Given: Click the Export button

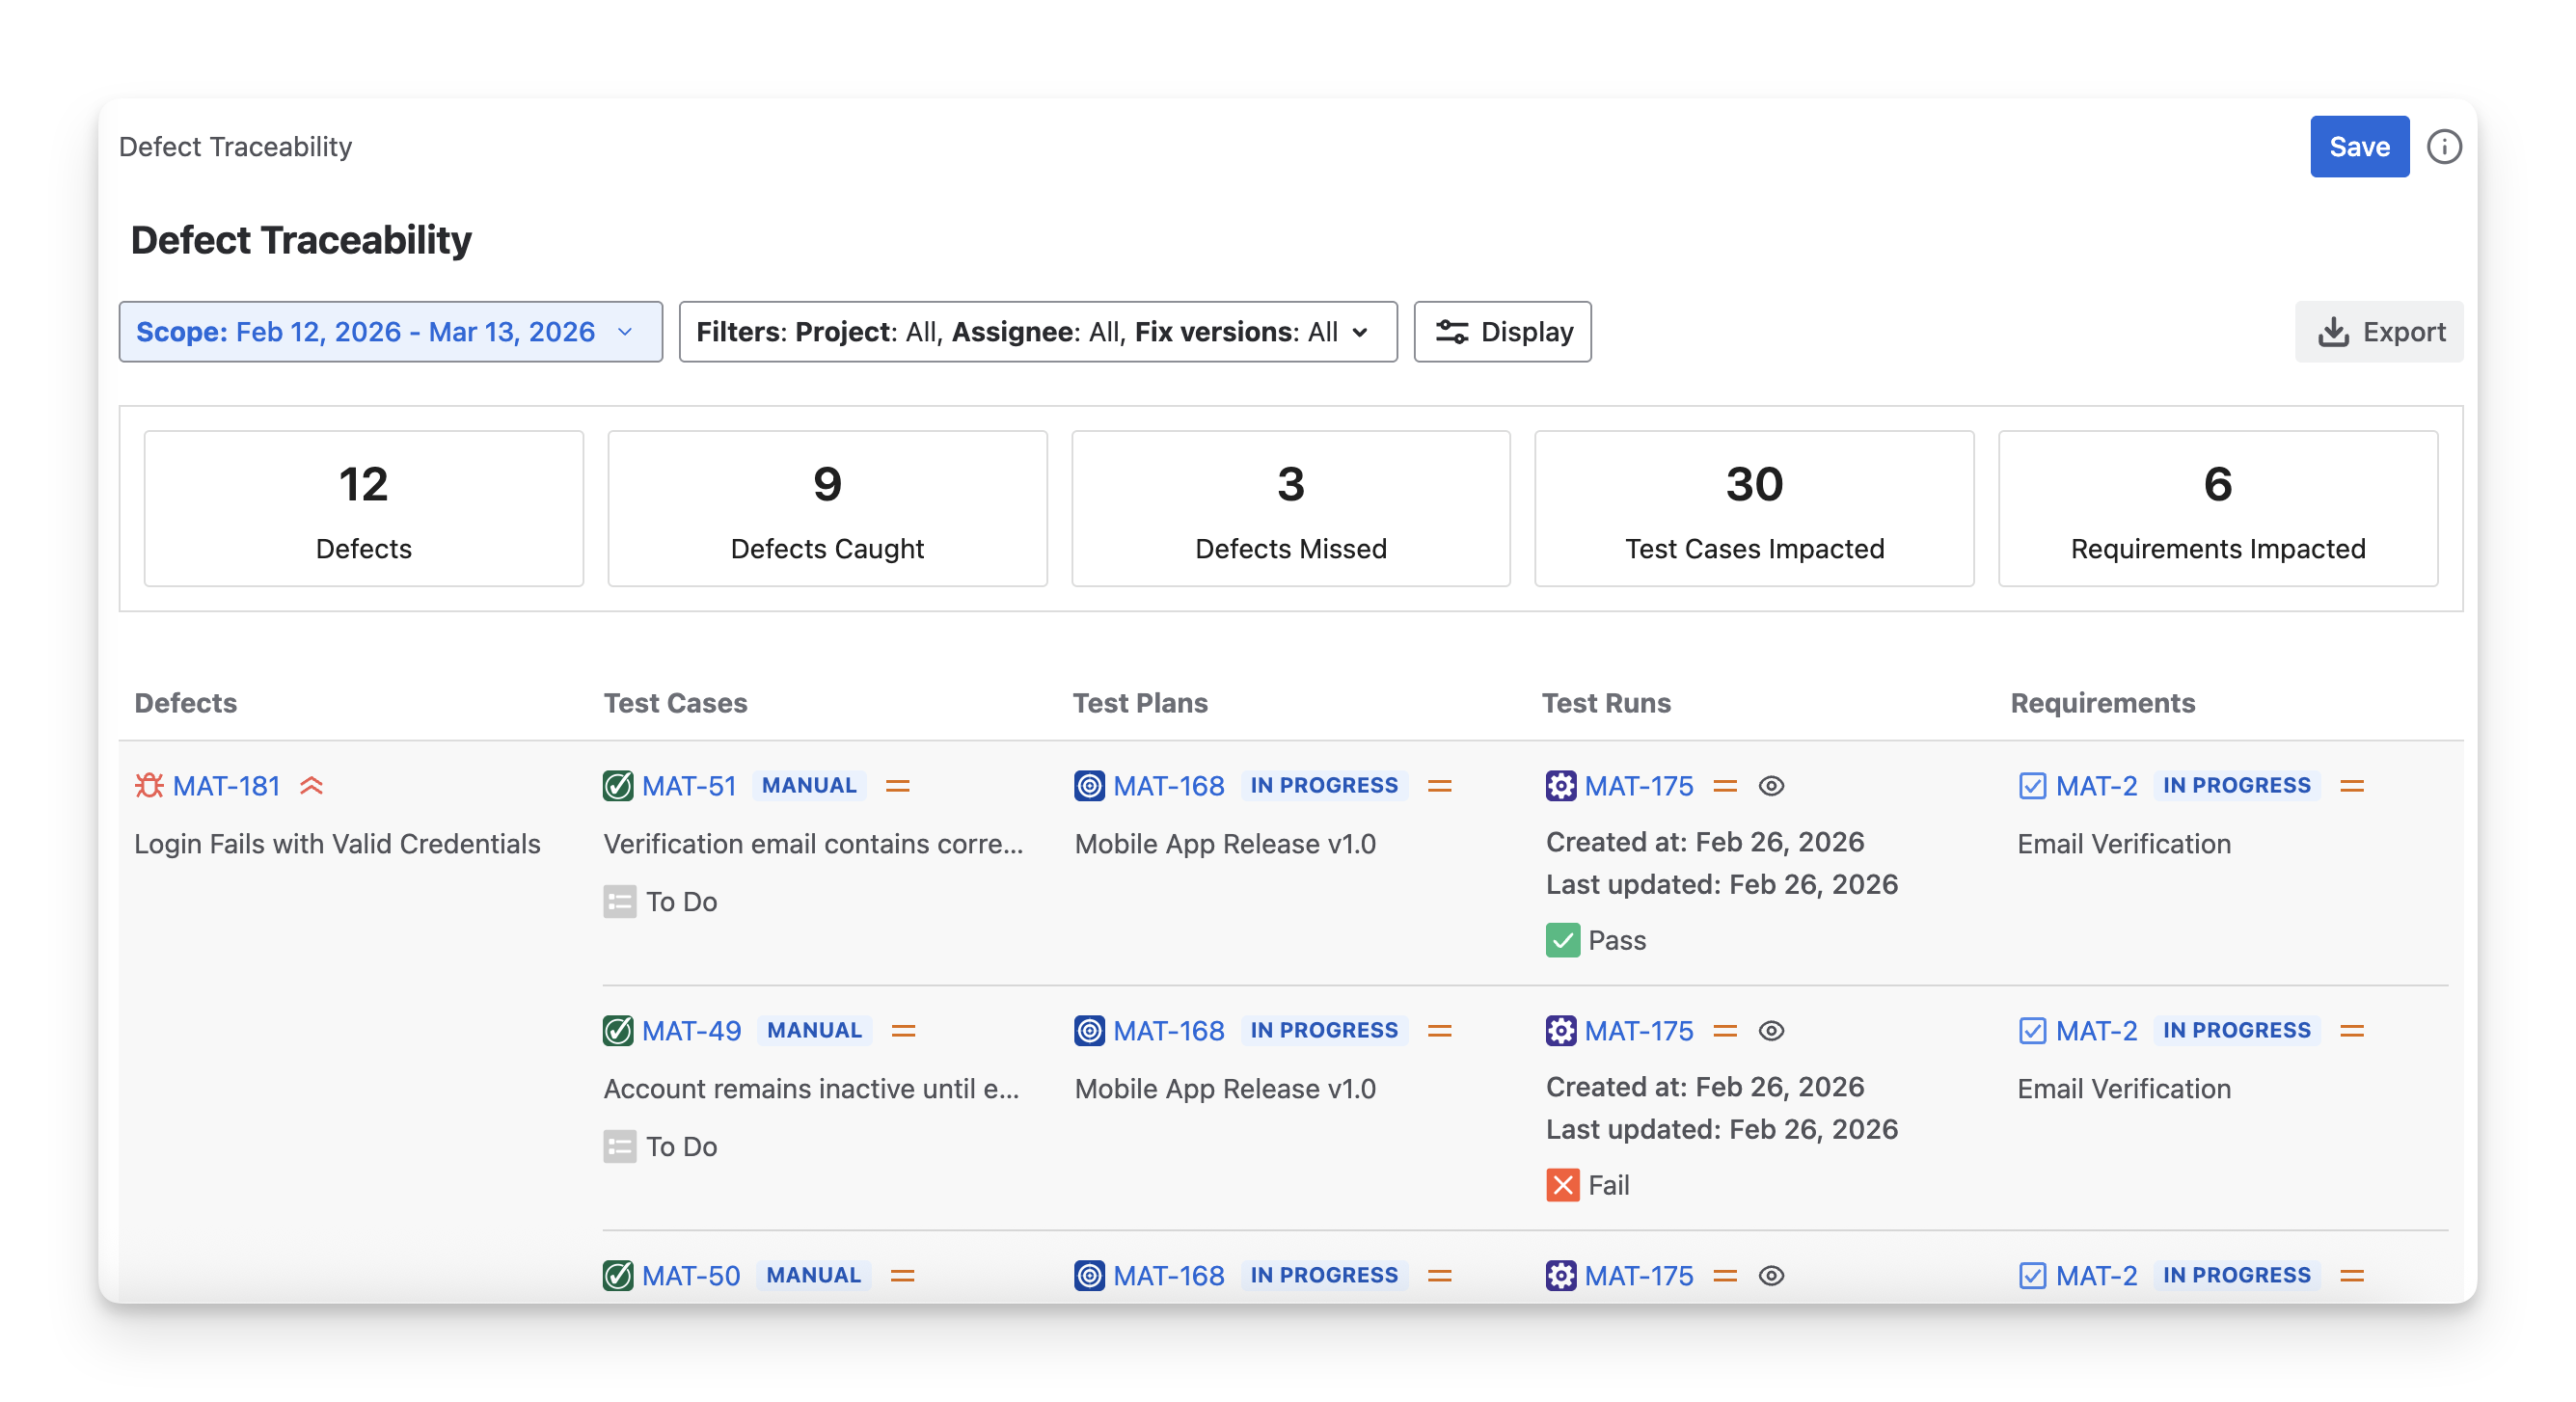Looking at the screenshot, I should (2378, 332).
